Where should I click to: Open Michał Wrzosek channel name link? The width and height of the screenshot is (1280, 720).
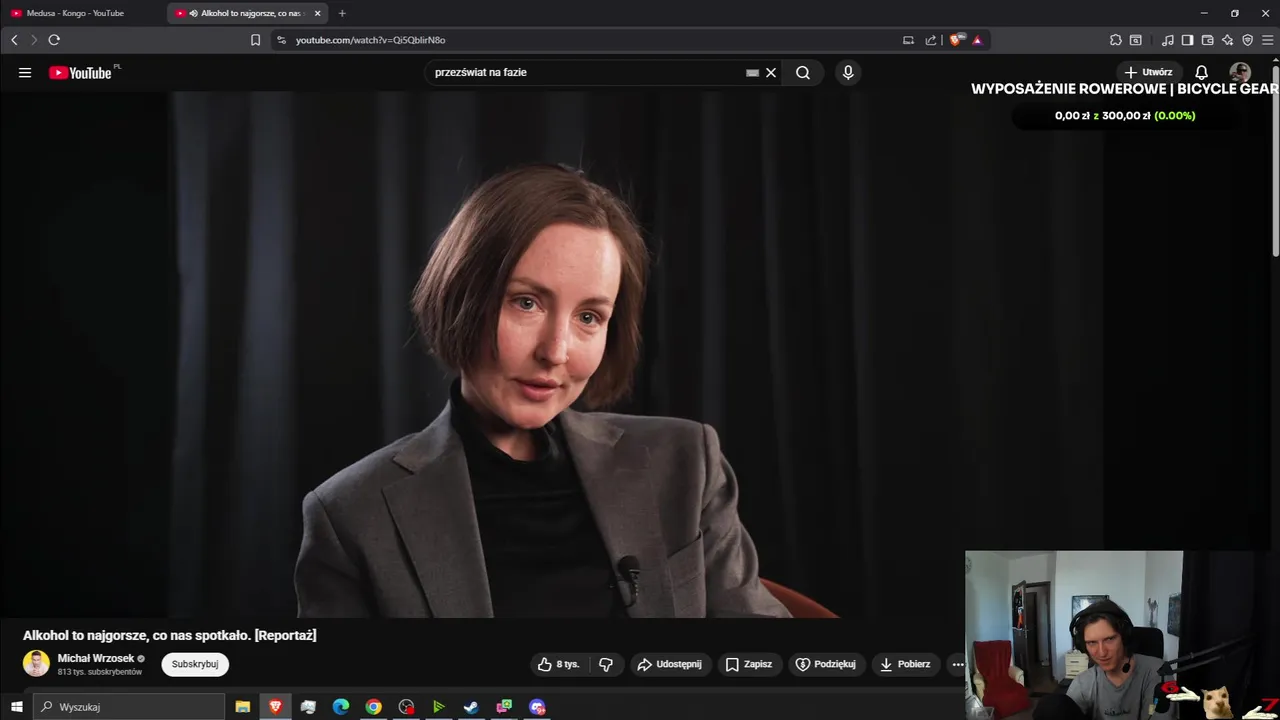(x=96, y=658)
